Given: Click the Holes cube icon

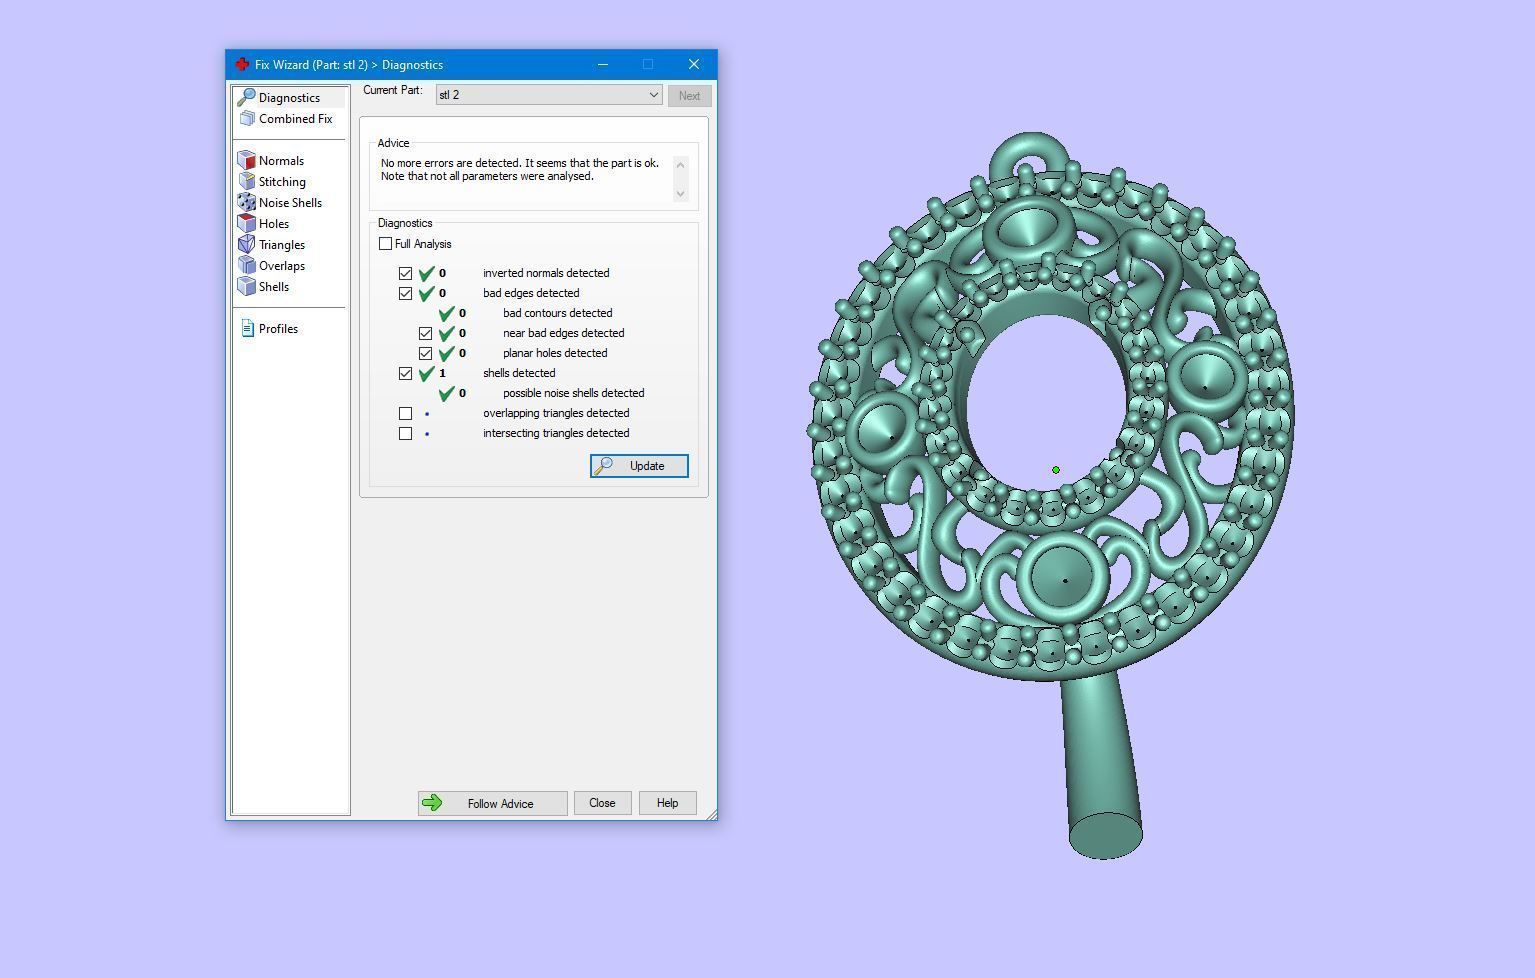Looking at the screenshot, I should pyautogui.click(x=247, y=223).
